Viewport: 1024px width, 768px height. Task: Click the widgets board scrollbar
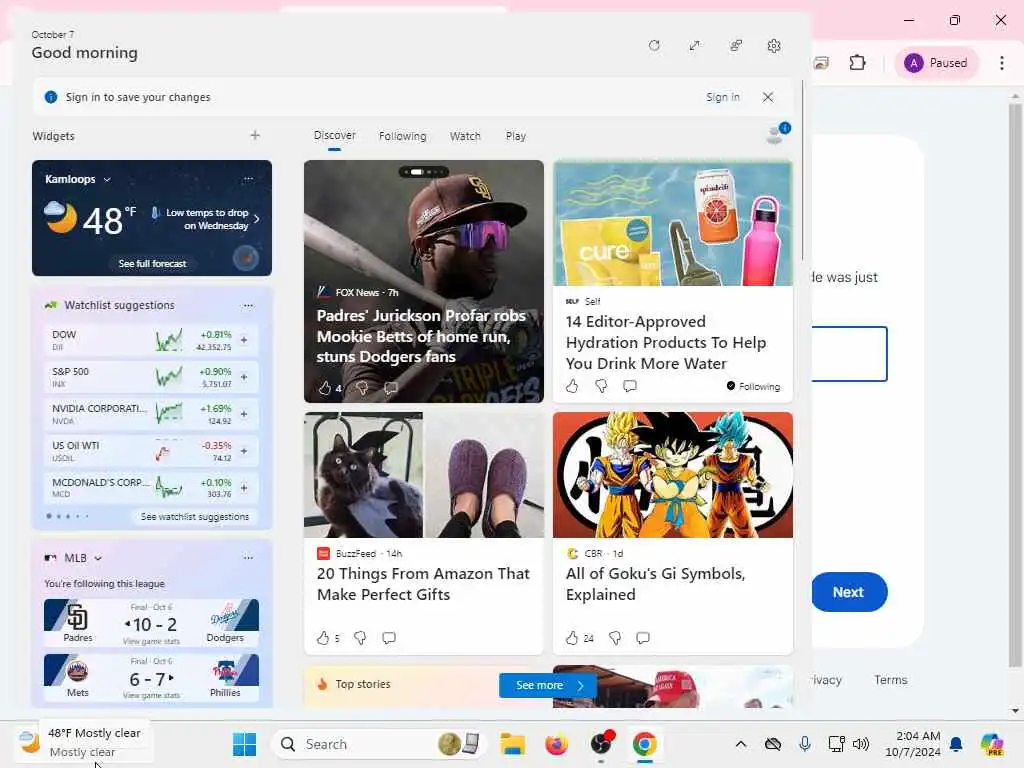coord(802,171)
